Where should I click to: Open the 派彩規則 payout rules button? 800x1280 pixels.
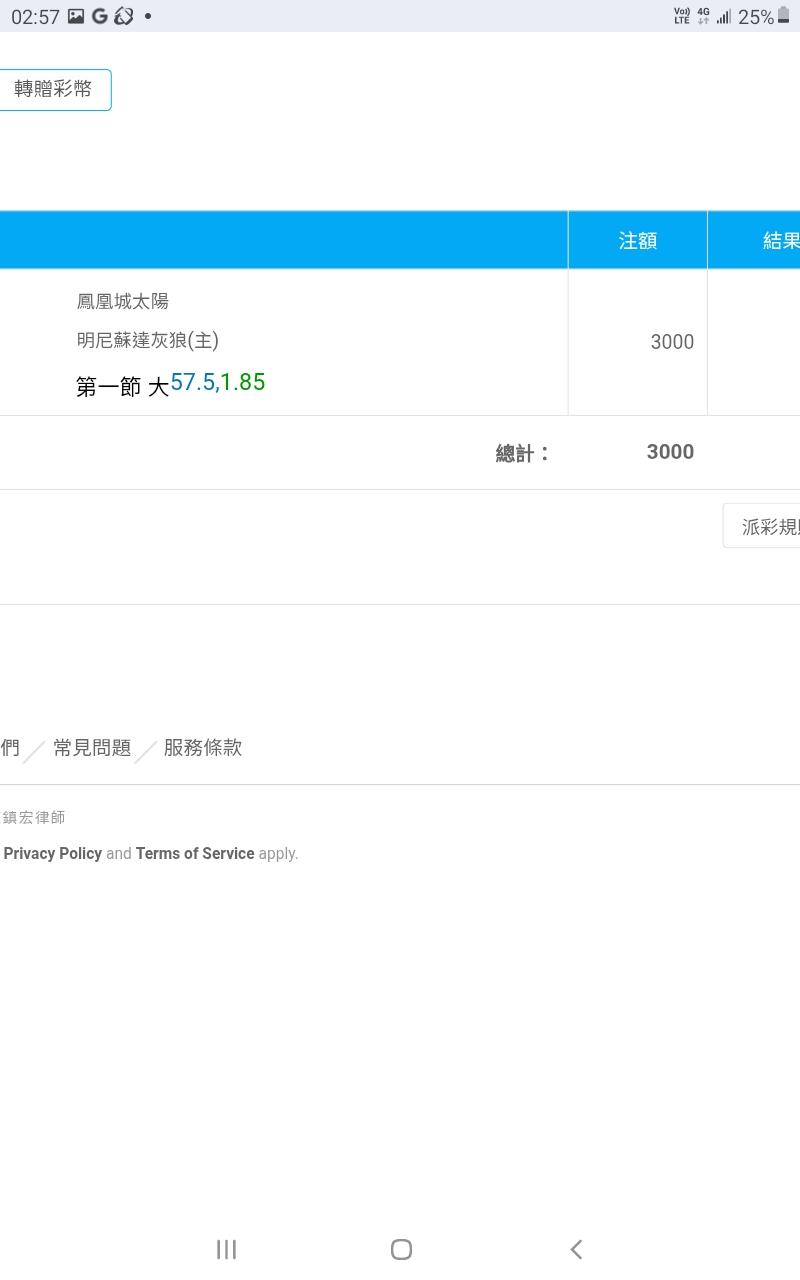765,526
